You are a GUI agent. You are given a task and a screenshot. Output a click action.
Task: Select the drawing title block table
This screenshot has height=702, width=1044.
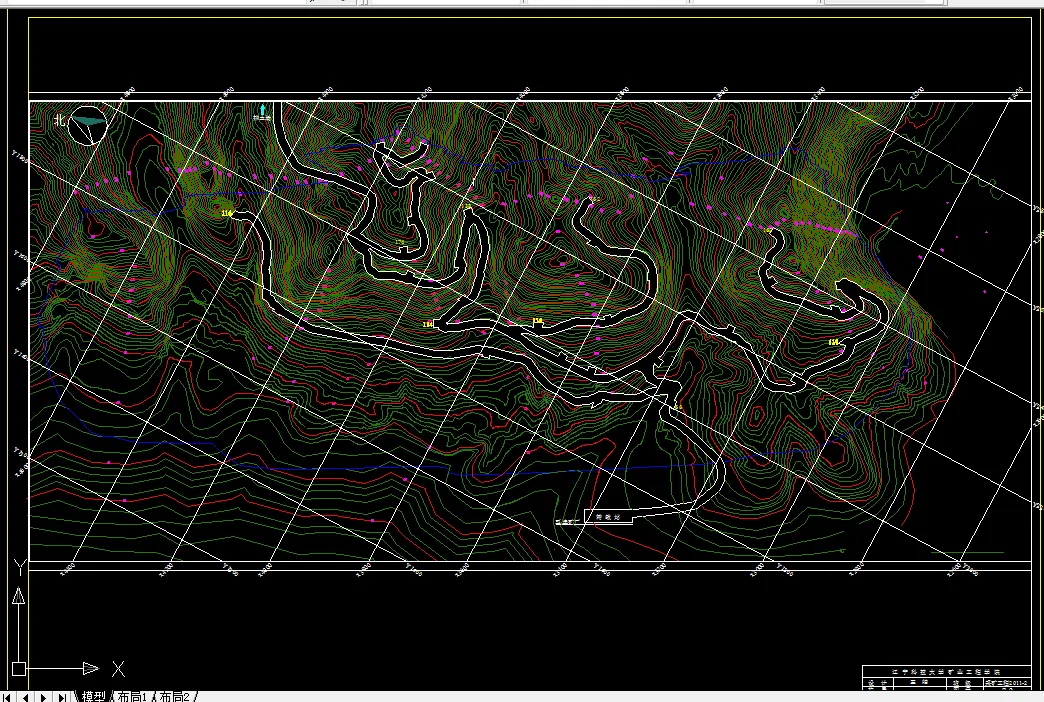click(946, 677)
